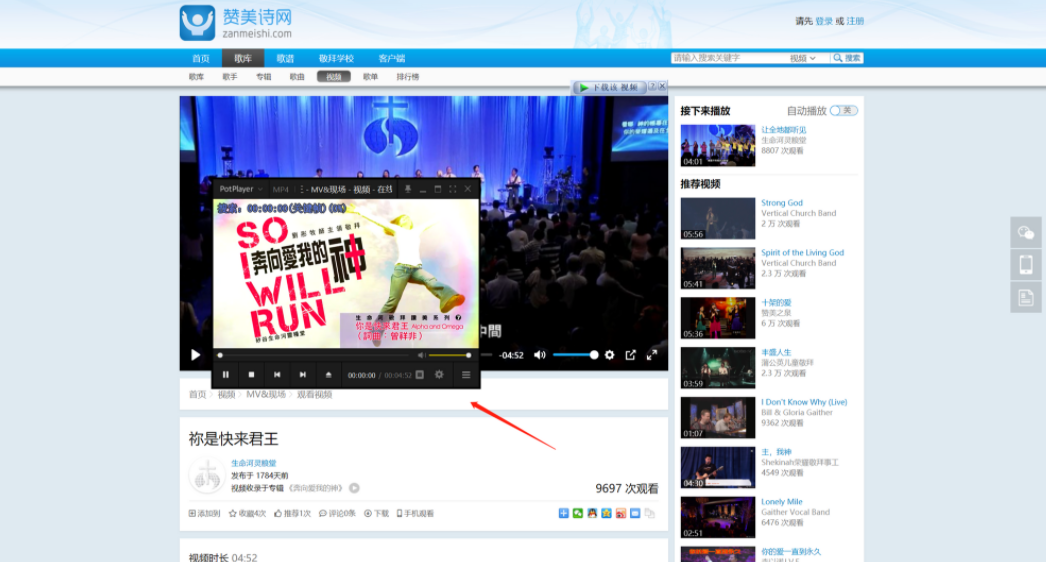The image size is (1046, 562).
Task: Click the WeChat icon on right sidebar
Action: pos(1026,233)
